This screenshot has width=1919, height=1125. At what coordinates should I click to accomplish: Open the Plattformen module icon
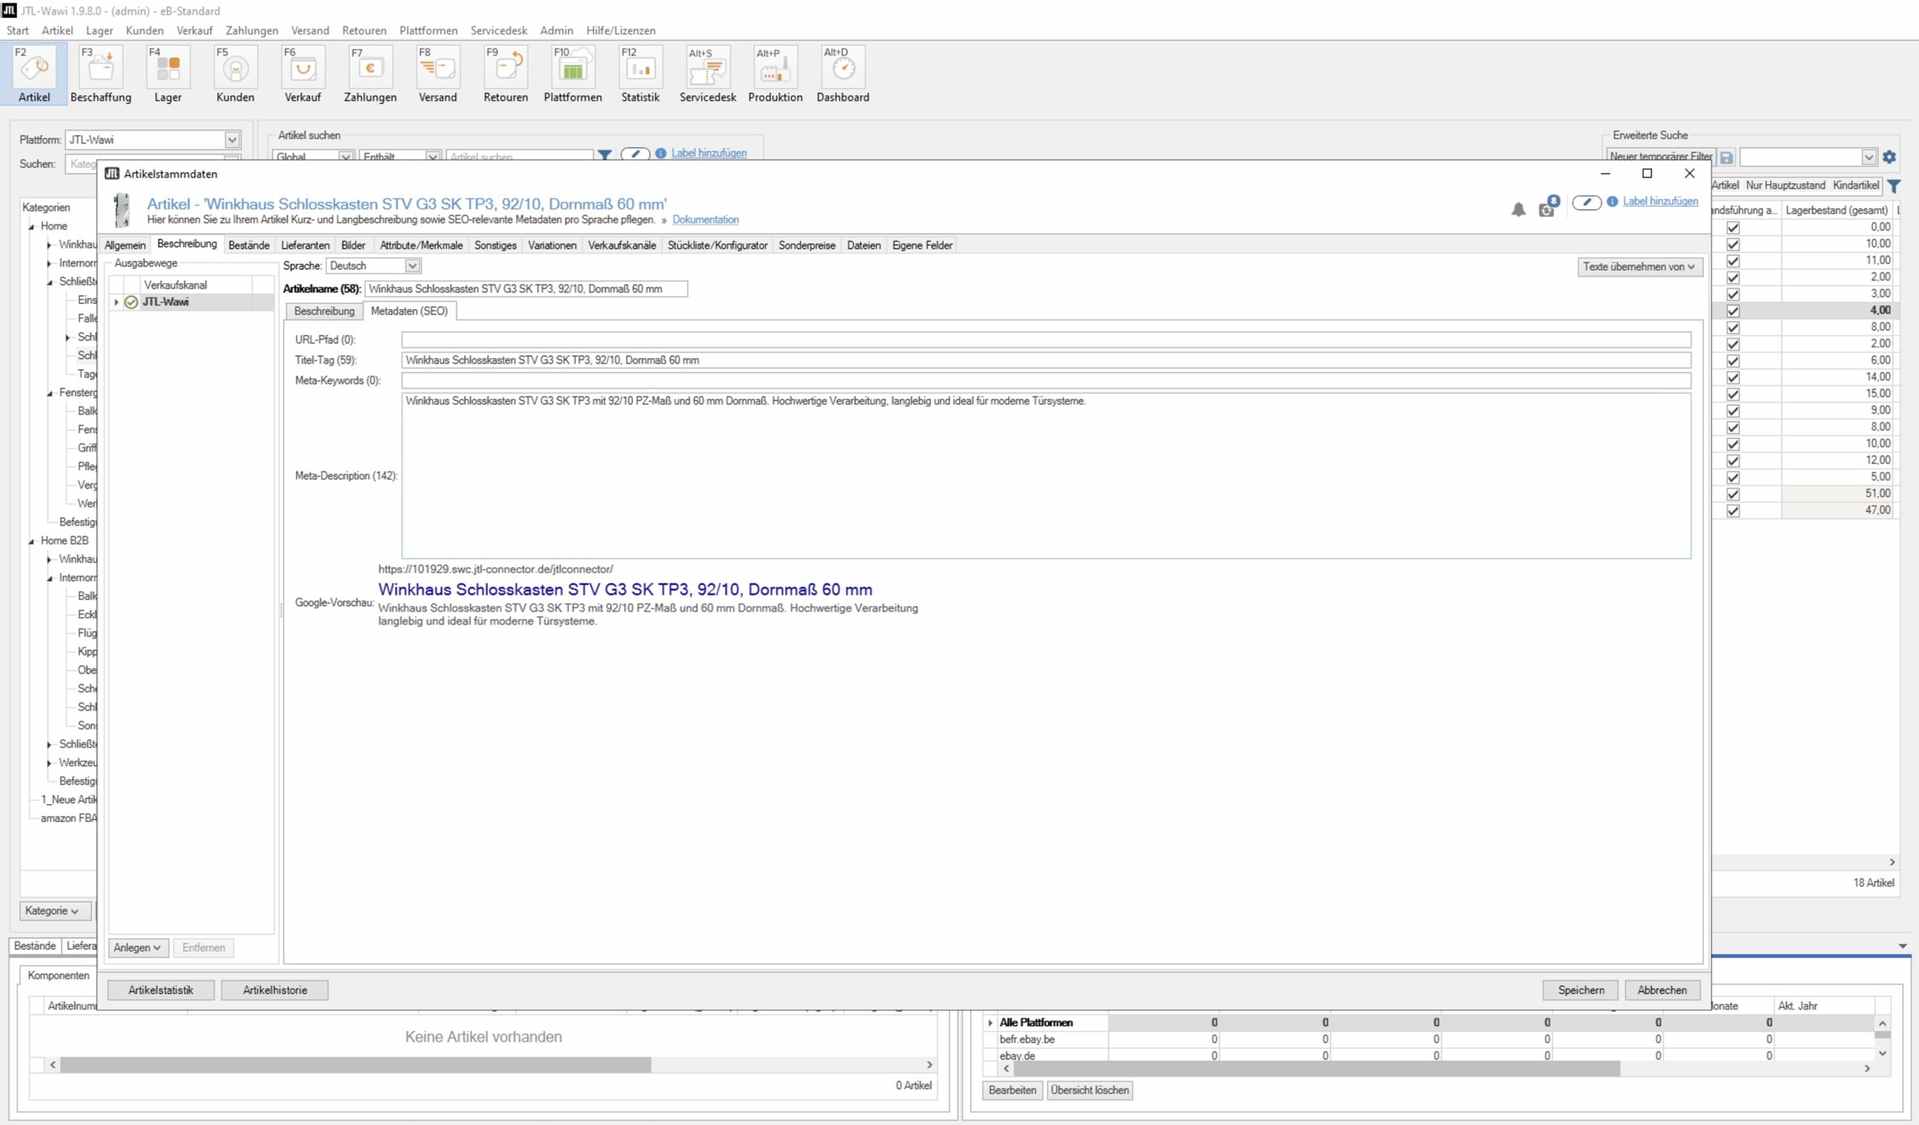[x=573, y=74]
